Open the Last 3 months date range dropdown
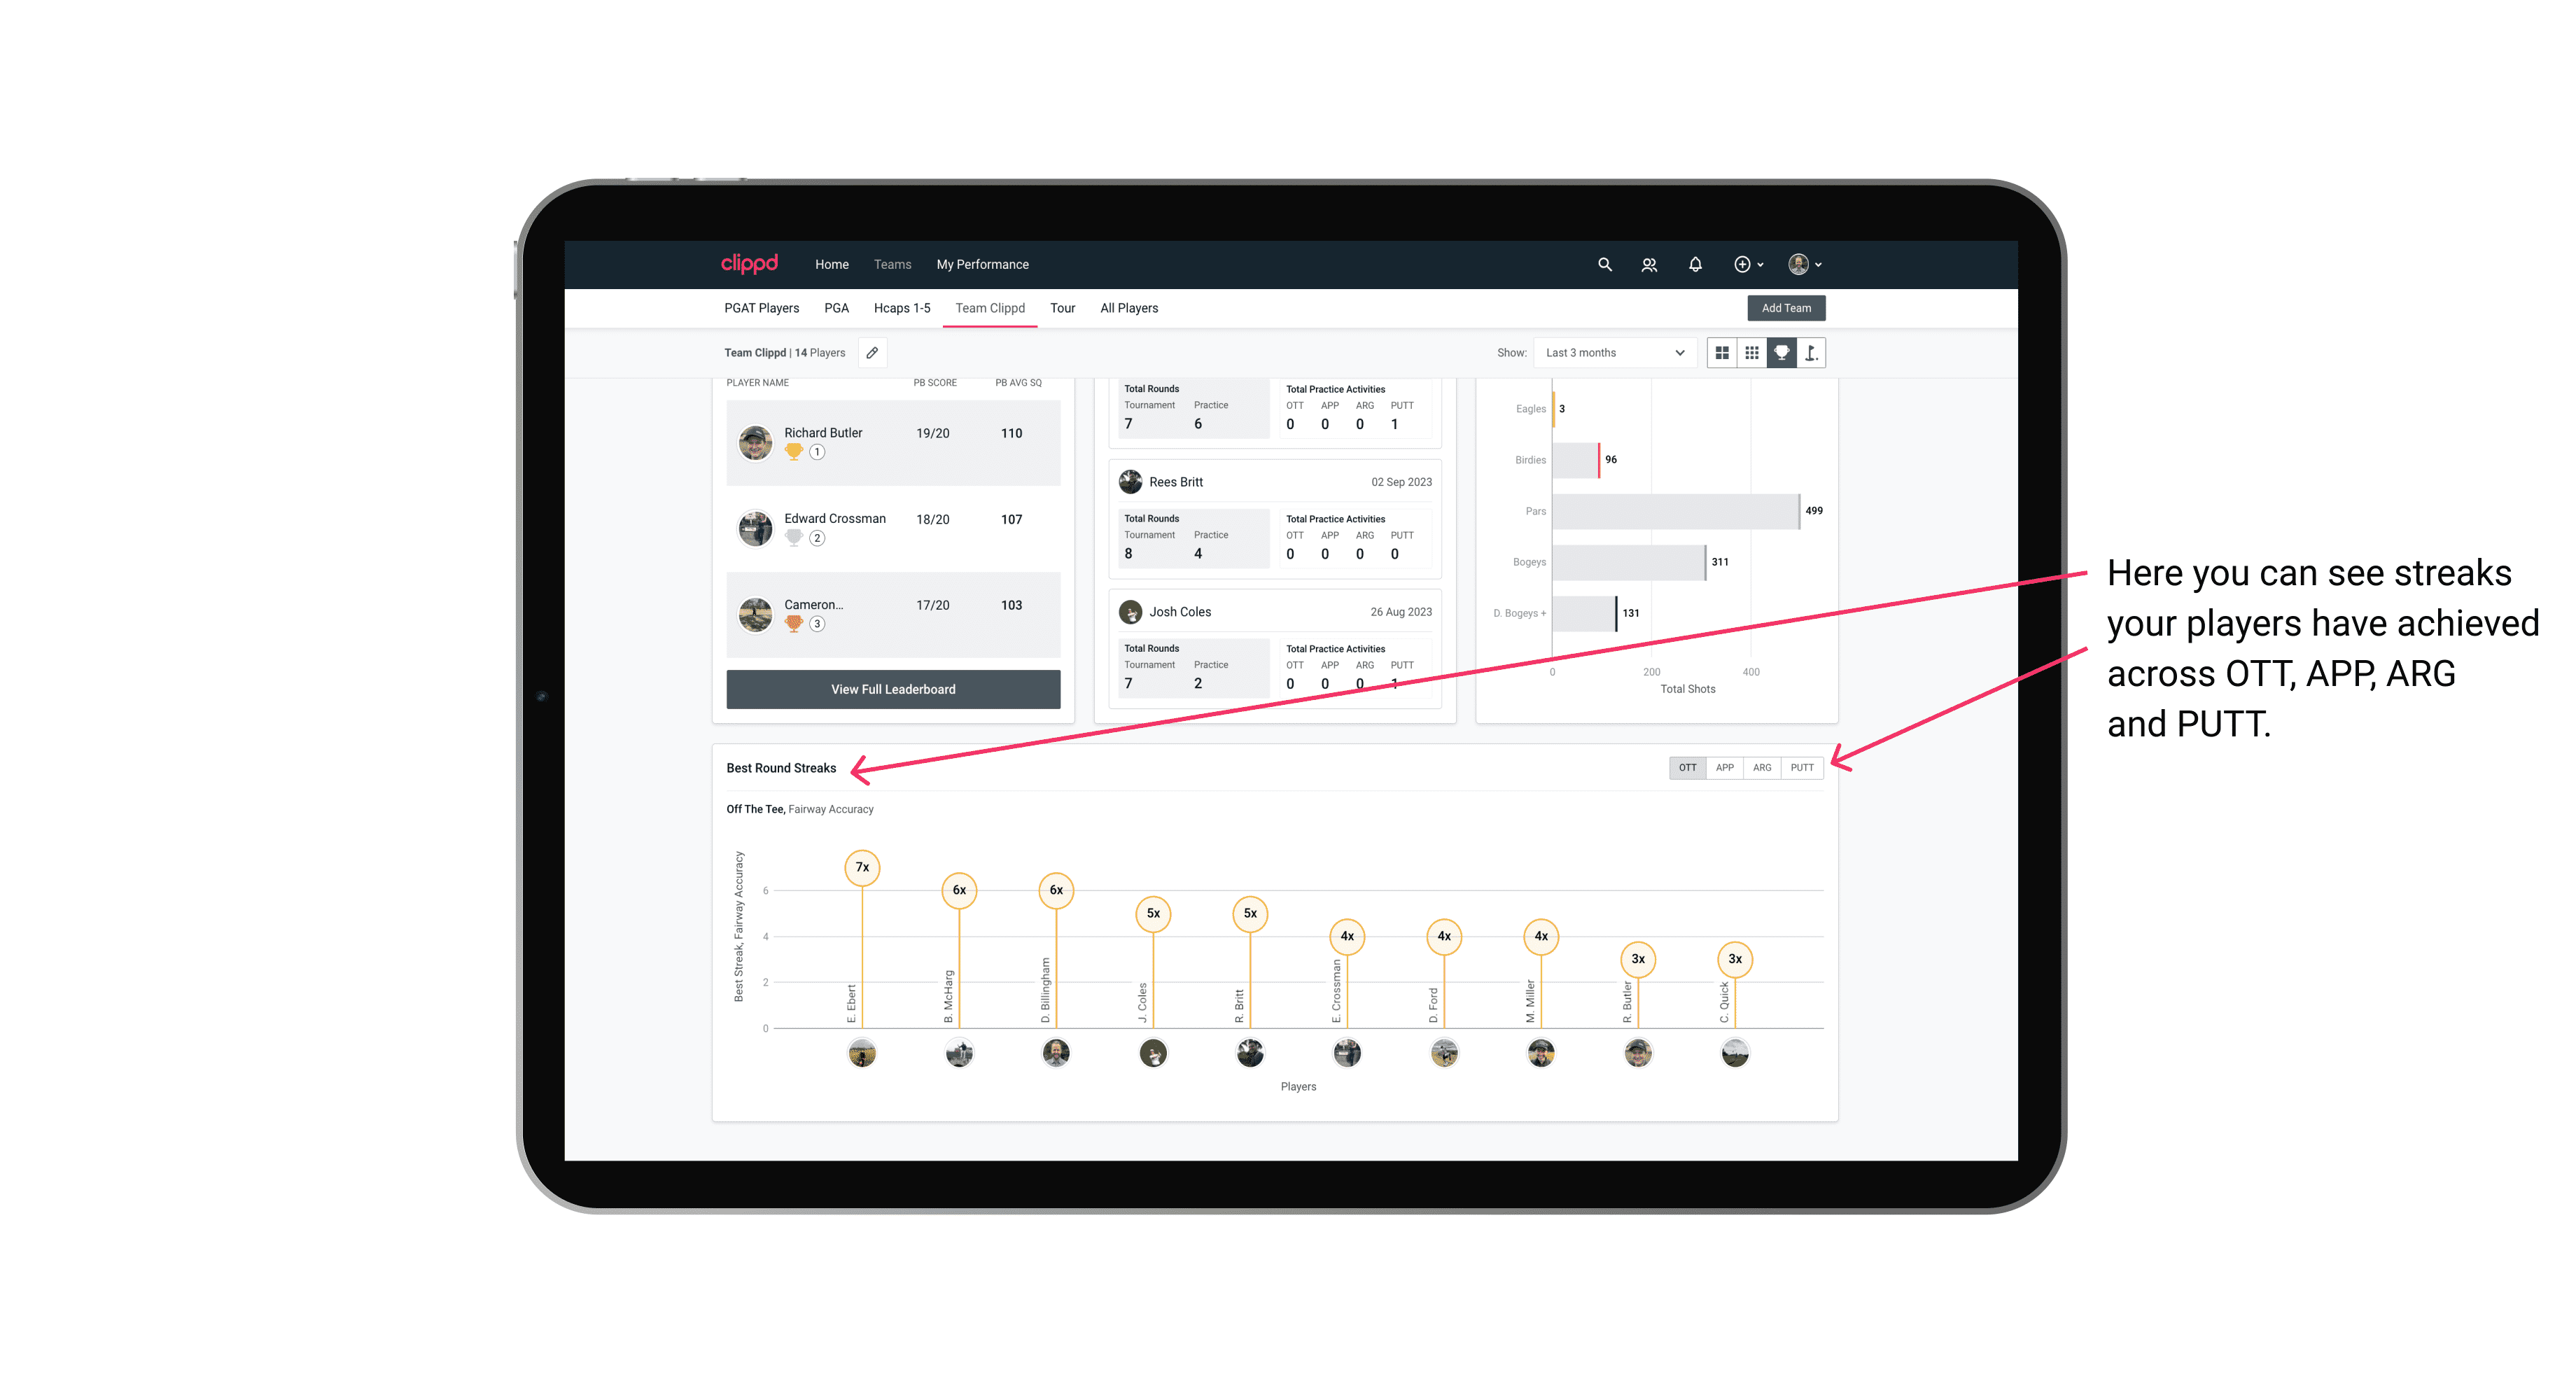The height and width of the screenshot is (1386, 2576). tap(1612, 353)
